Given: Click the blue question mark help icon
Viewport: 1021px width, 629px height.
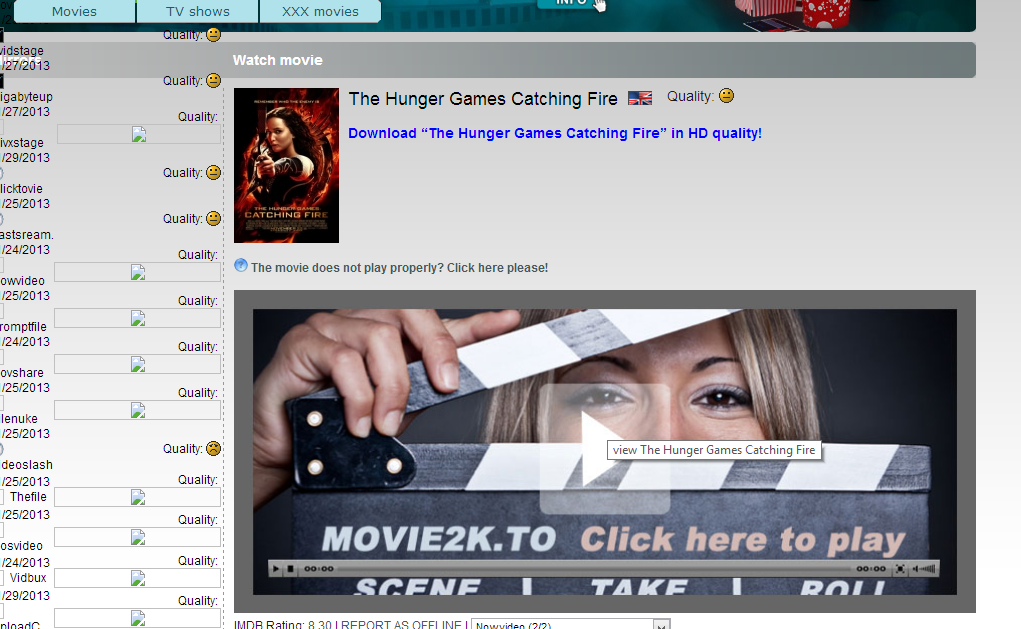Looking at the screenshot, I should click(x=241, y=265).
